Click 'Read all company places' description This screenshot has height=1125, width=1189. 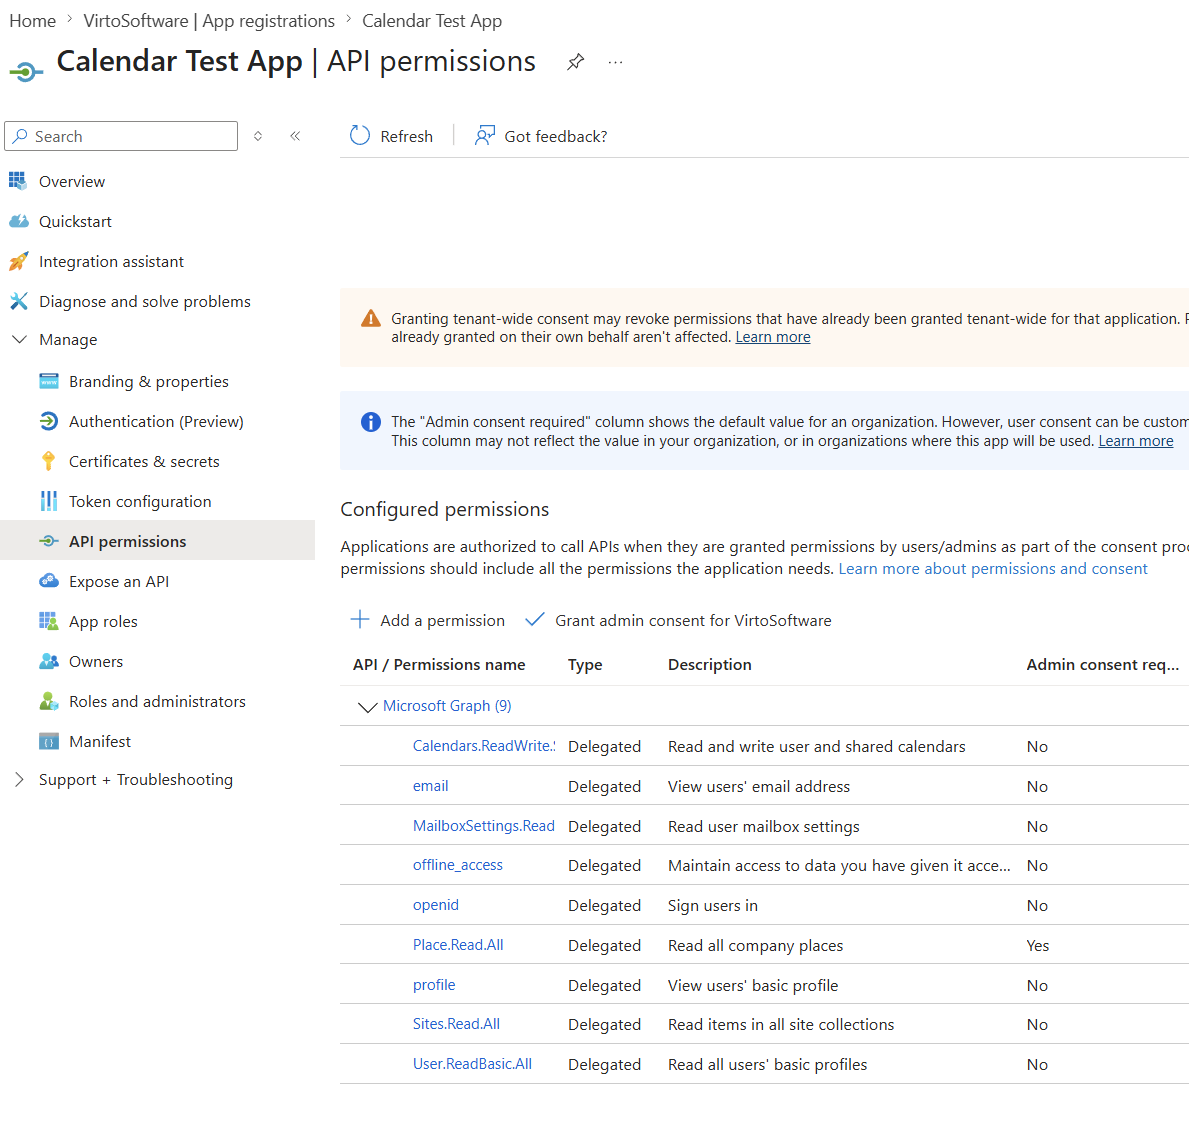(755, 945)
